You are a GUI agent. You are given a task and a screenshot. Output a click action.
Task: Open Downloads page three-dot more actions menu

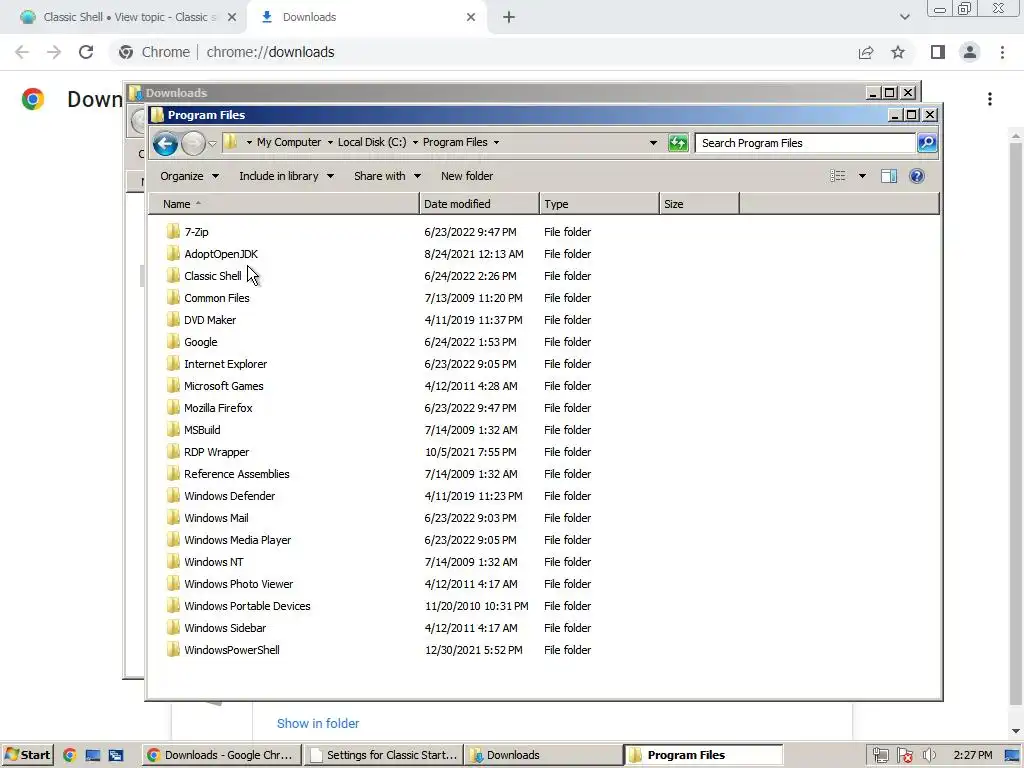[990, 99]
